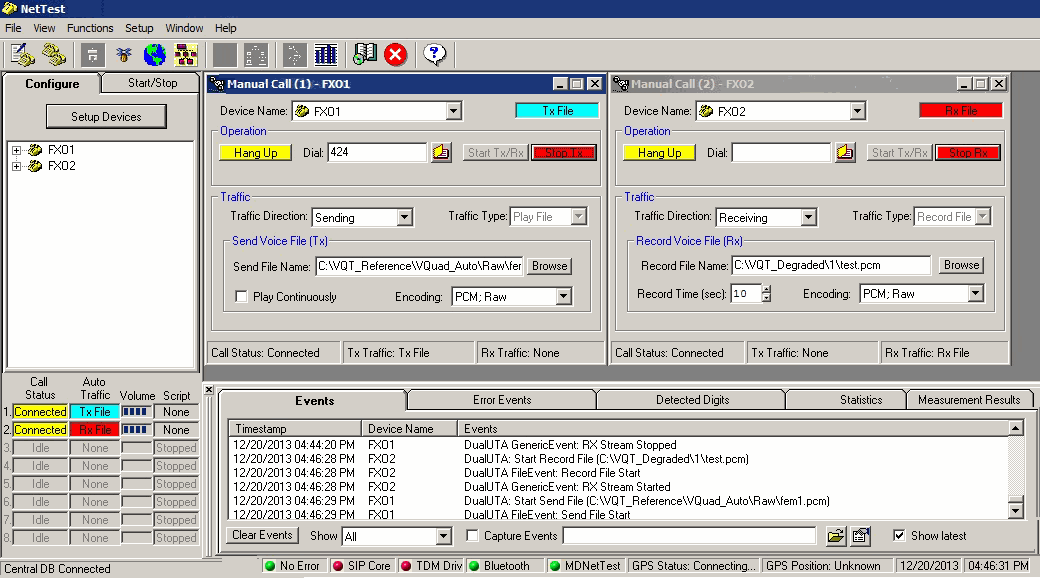Viewport: 1040px width, 578px height.
Task: Click the FX02 device icon in tree
Action: [35, 166]
